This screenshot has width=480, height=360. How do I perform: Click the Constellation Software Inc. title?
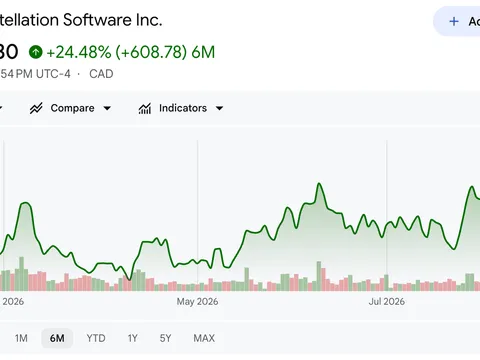[x=81, y=20]
